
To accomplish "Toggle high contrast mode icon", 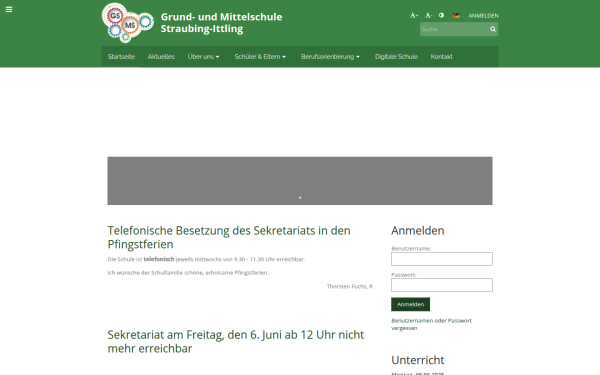I will click(441, 15).
